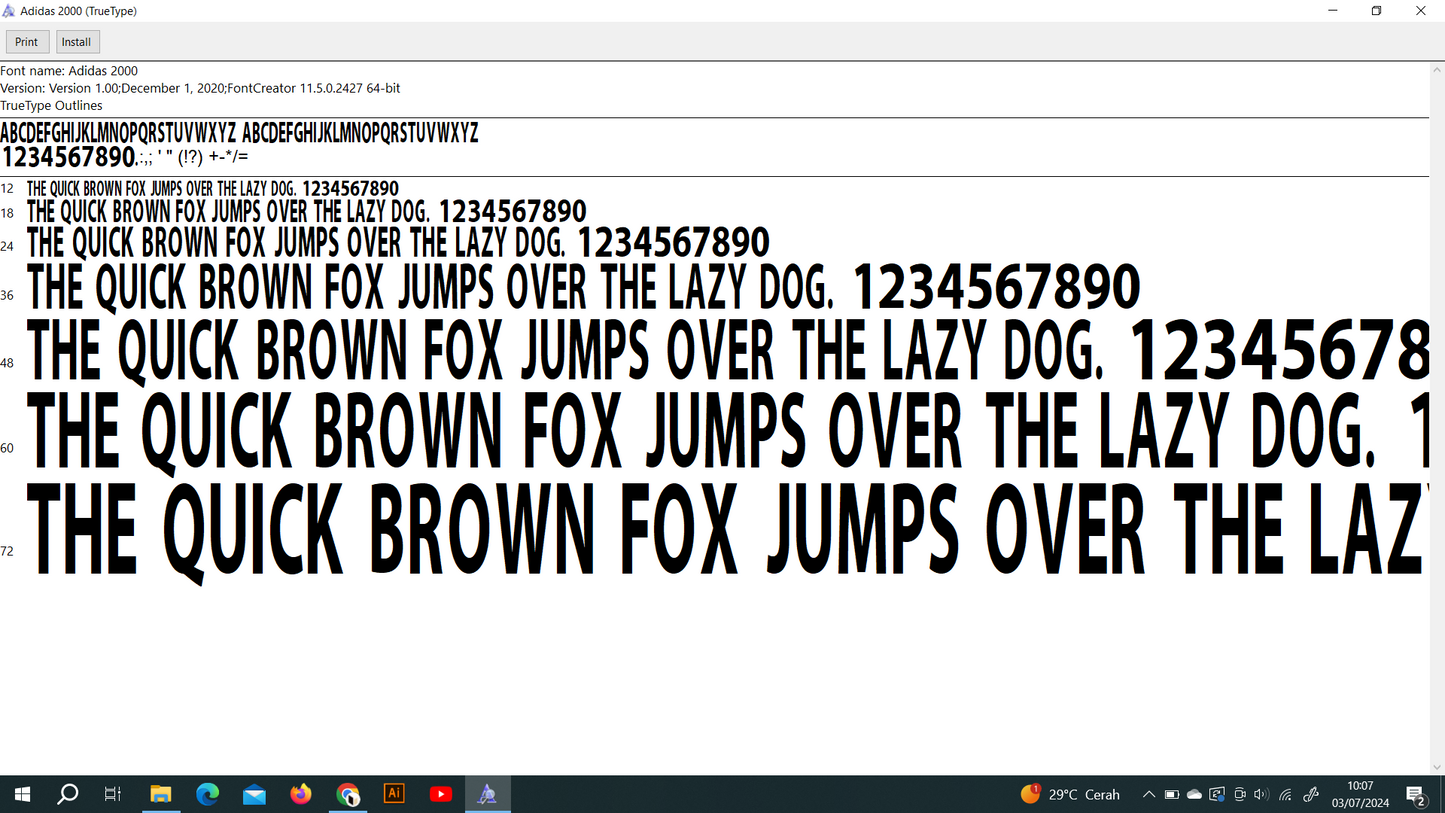
Task: Open Microsoft Edge from taskbar
Action: coord(208,795)
